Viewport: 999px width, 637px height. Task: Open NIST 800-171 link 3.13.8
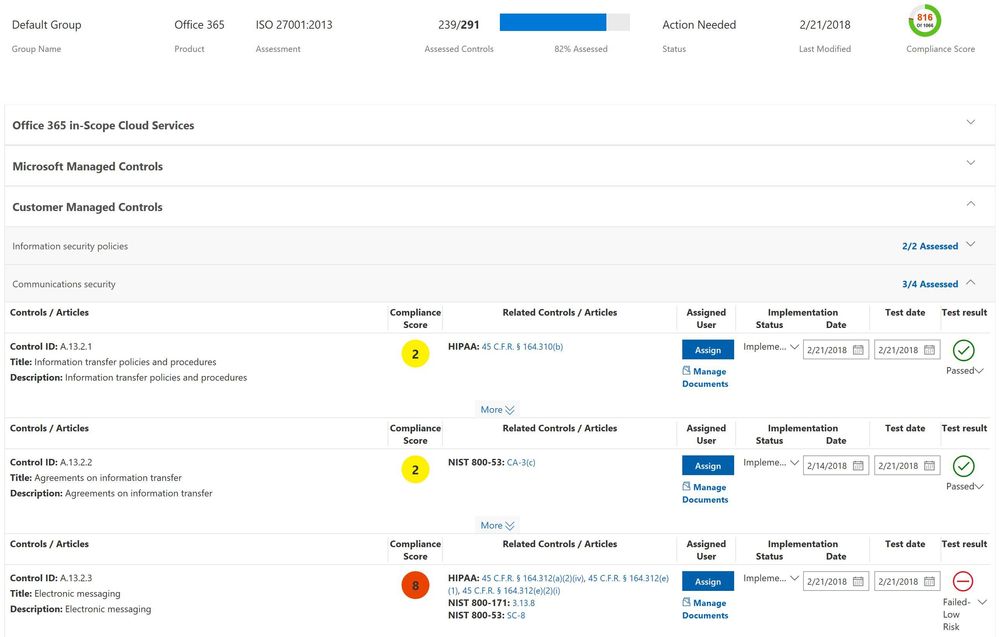[x=524, y=603]
